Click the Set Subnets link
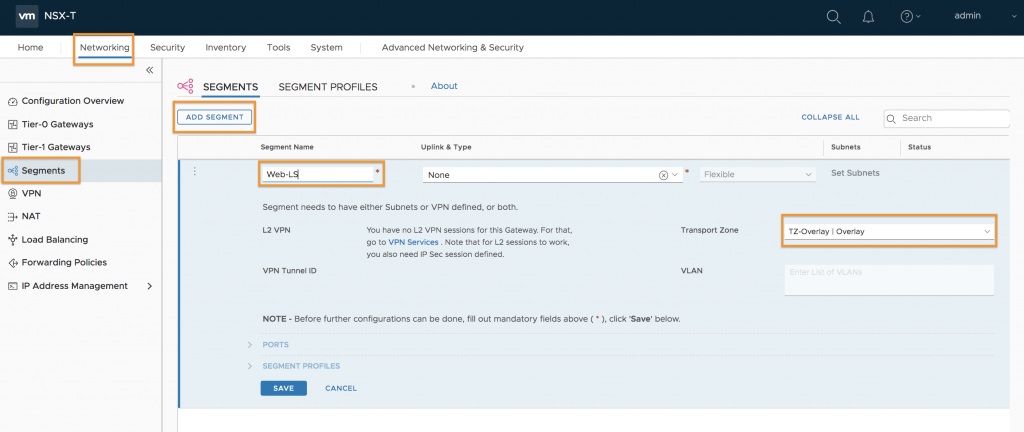Screen dimensions: 1024x432 click(855, 174)
